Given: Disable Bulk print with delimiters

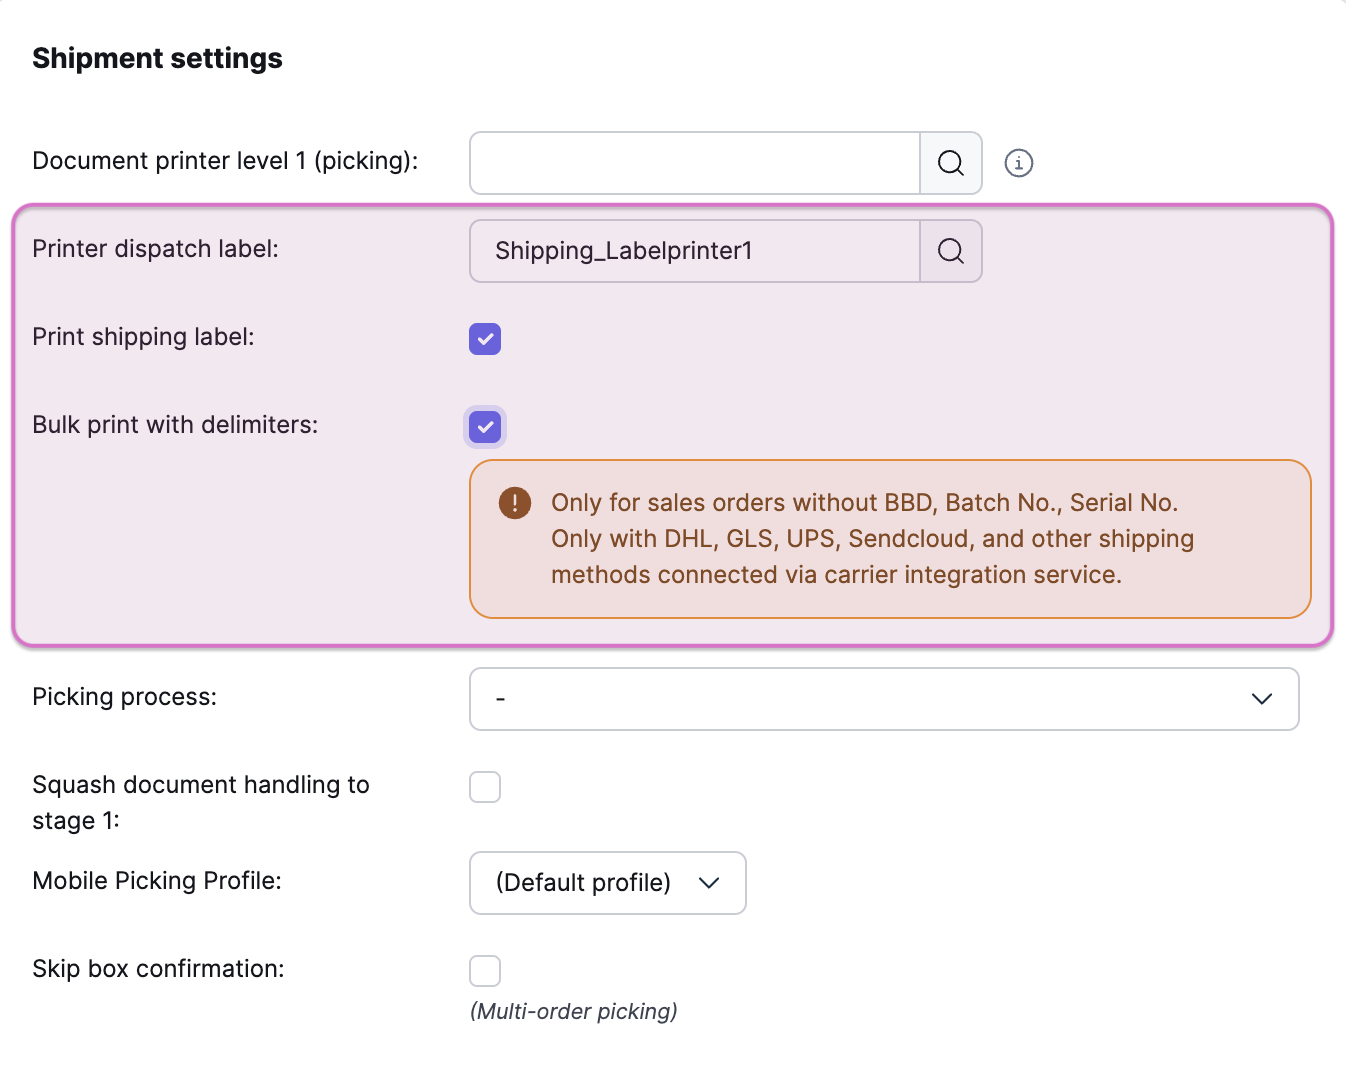Looking at the screenshot, I should [x=485, y=427].
